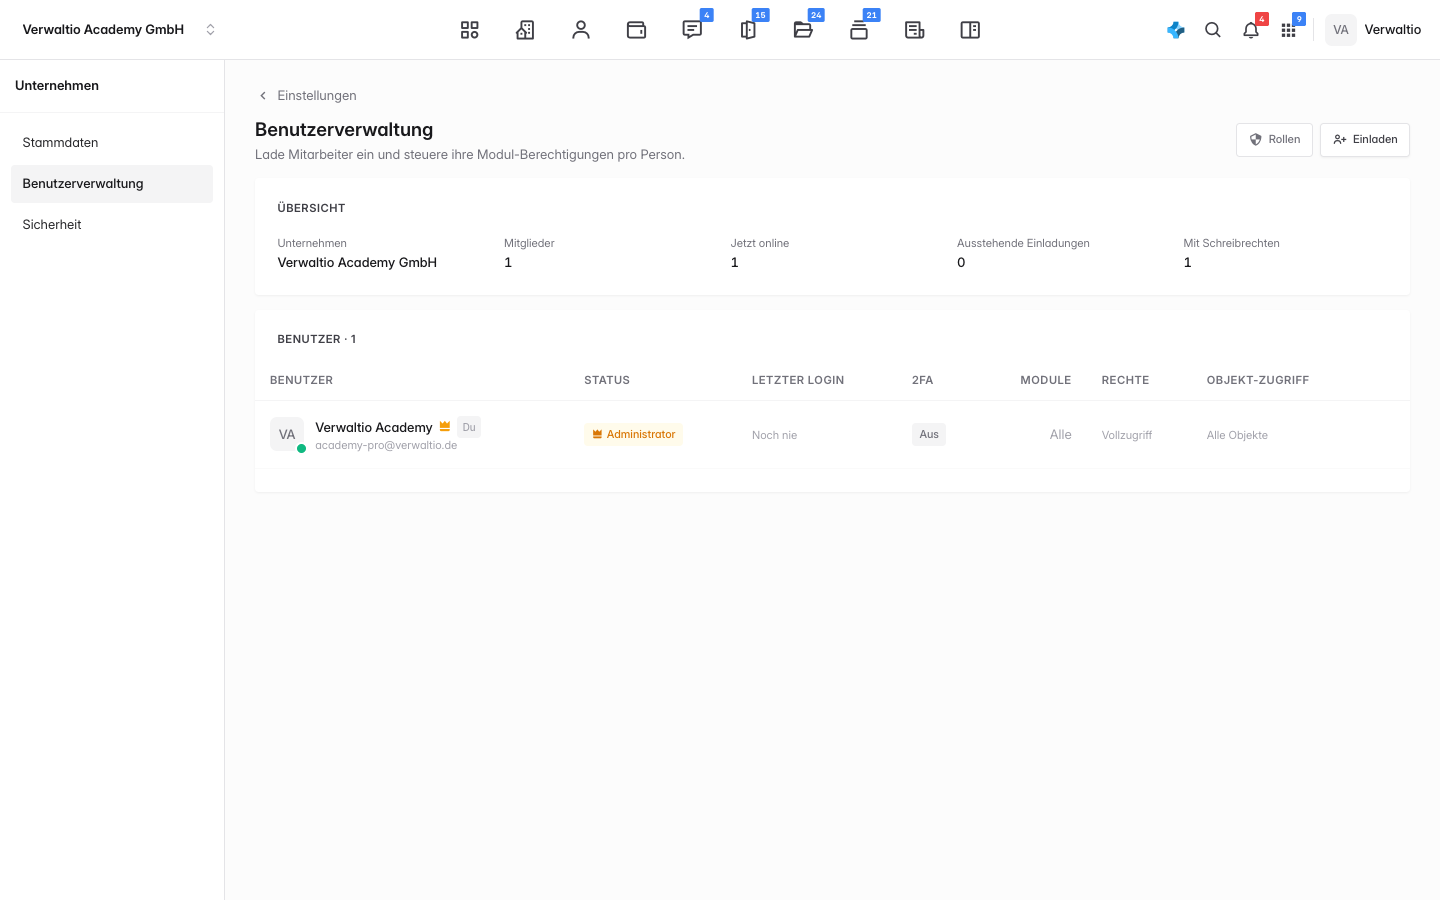This screenshot has height=900, width=1440.
Task: Open the dashboard grid icon
Action: coord(469,30)
